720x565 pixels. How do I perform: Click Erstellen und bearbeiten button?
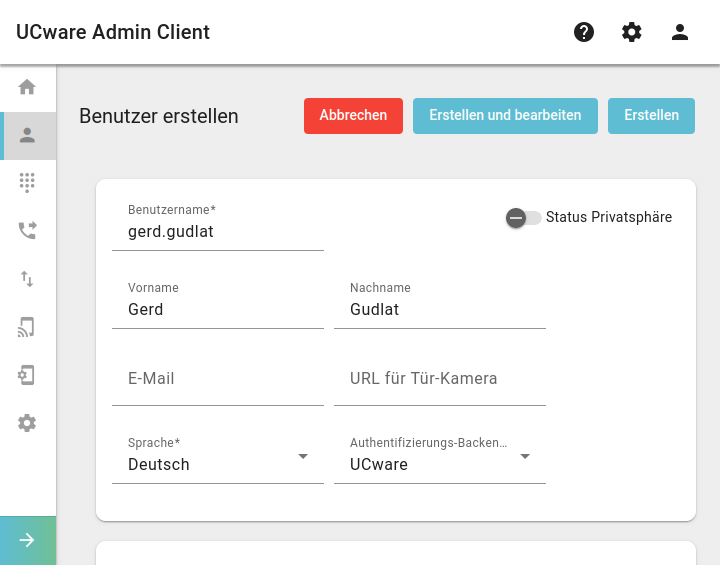(x=505, y=116)
